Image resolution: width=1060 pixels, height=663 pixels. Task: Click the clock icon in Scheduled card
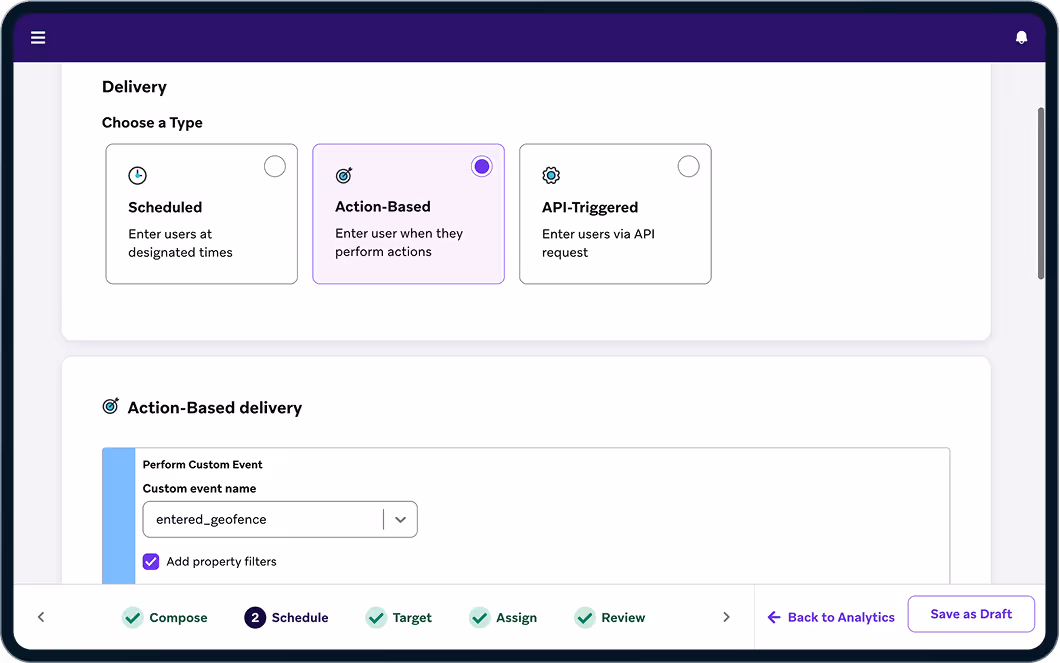[x=137, y=176]
